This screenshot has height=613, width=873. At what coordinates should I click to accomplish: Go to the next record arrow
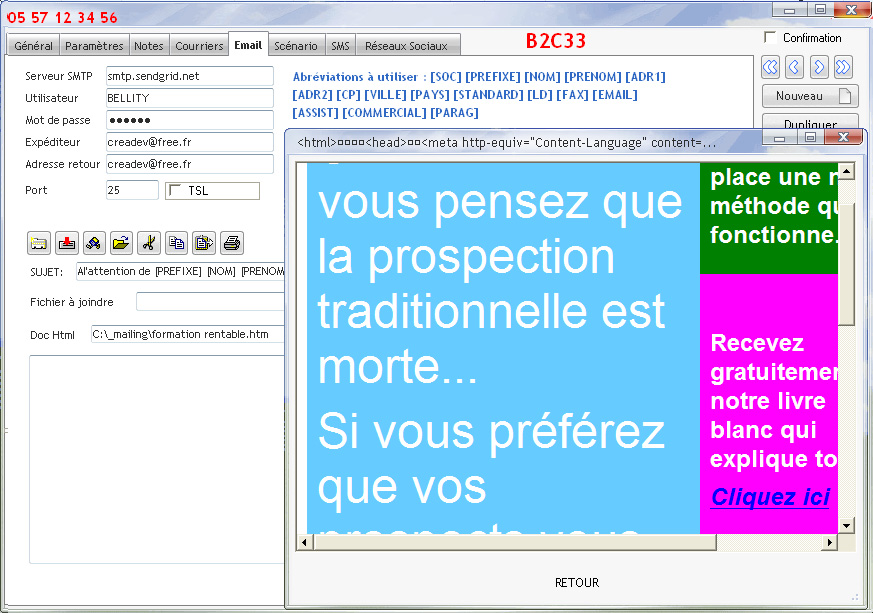coord(819,67)
